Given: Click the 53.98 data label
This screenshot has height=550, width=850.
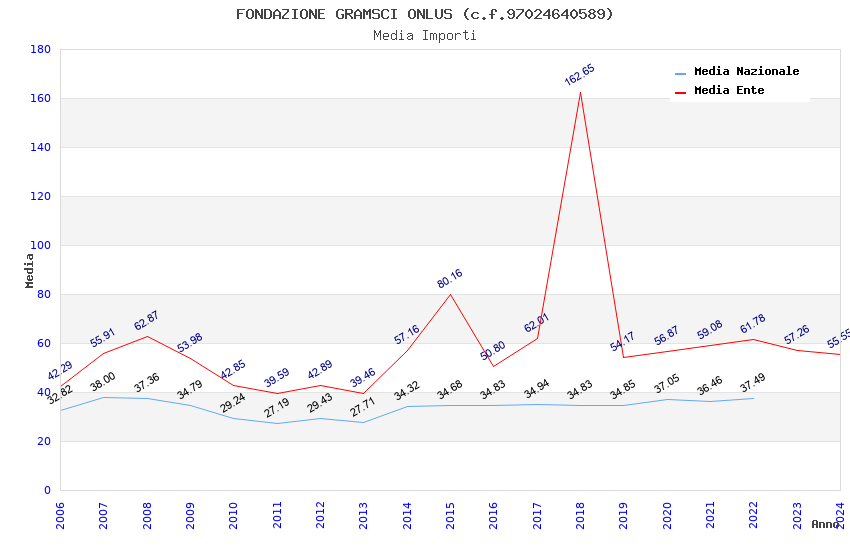Looking at the screenshot, I should [190, 342].
